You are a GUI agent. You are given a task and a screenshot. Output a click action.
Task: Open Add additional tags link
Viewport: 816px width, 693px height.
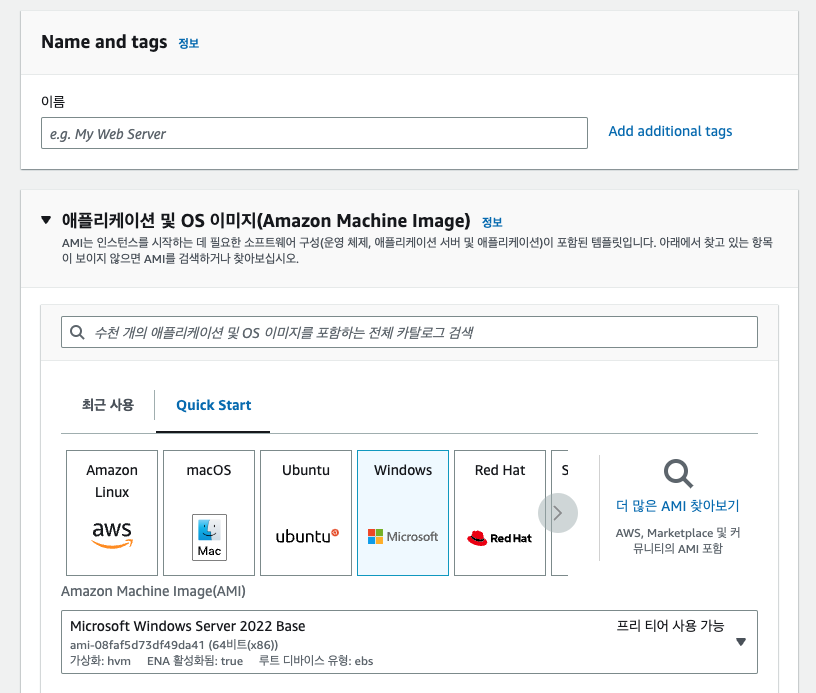click(x=670, y=131)
